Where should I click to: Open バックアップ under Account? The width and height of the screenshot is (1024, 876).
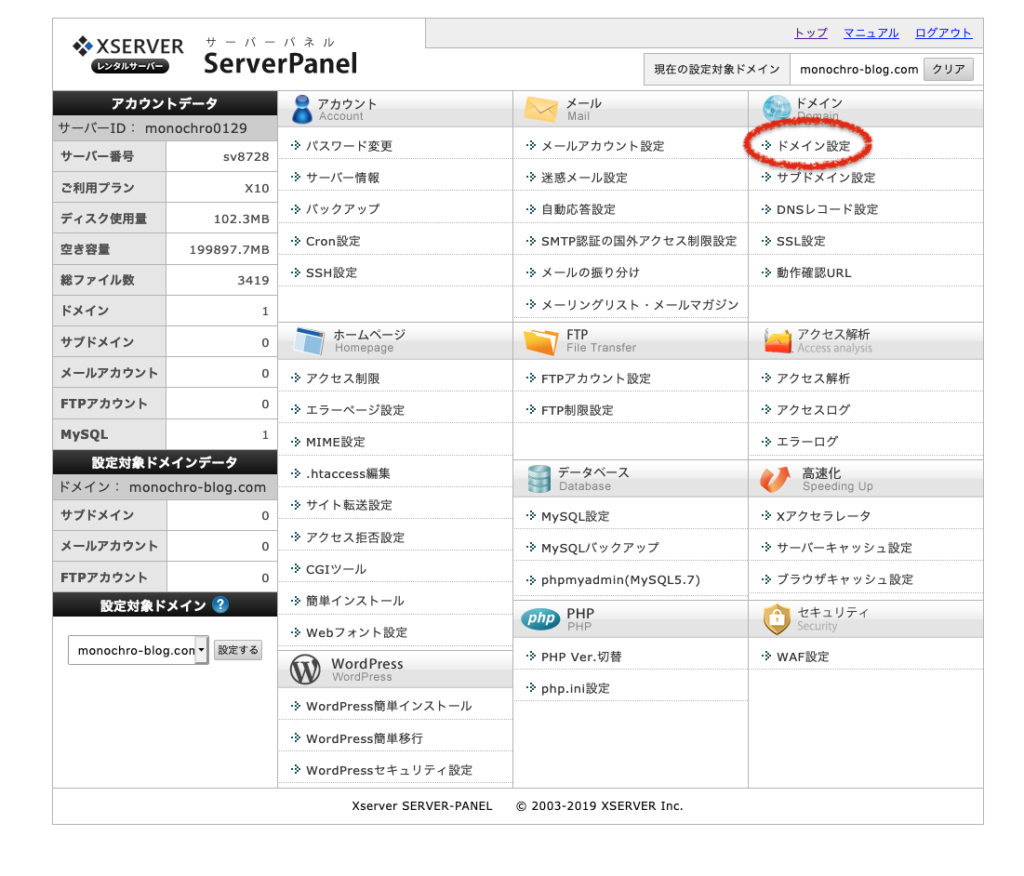tap(343, 209)
